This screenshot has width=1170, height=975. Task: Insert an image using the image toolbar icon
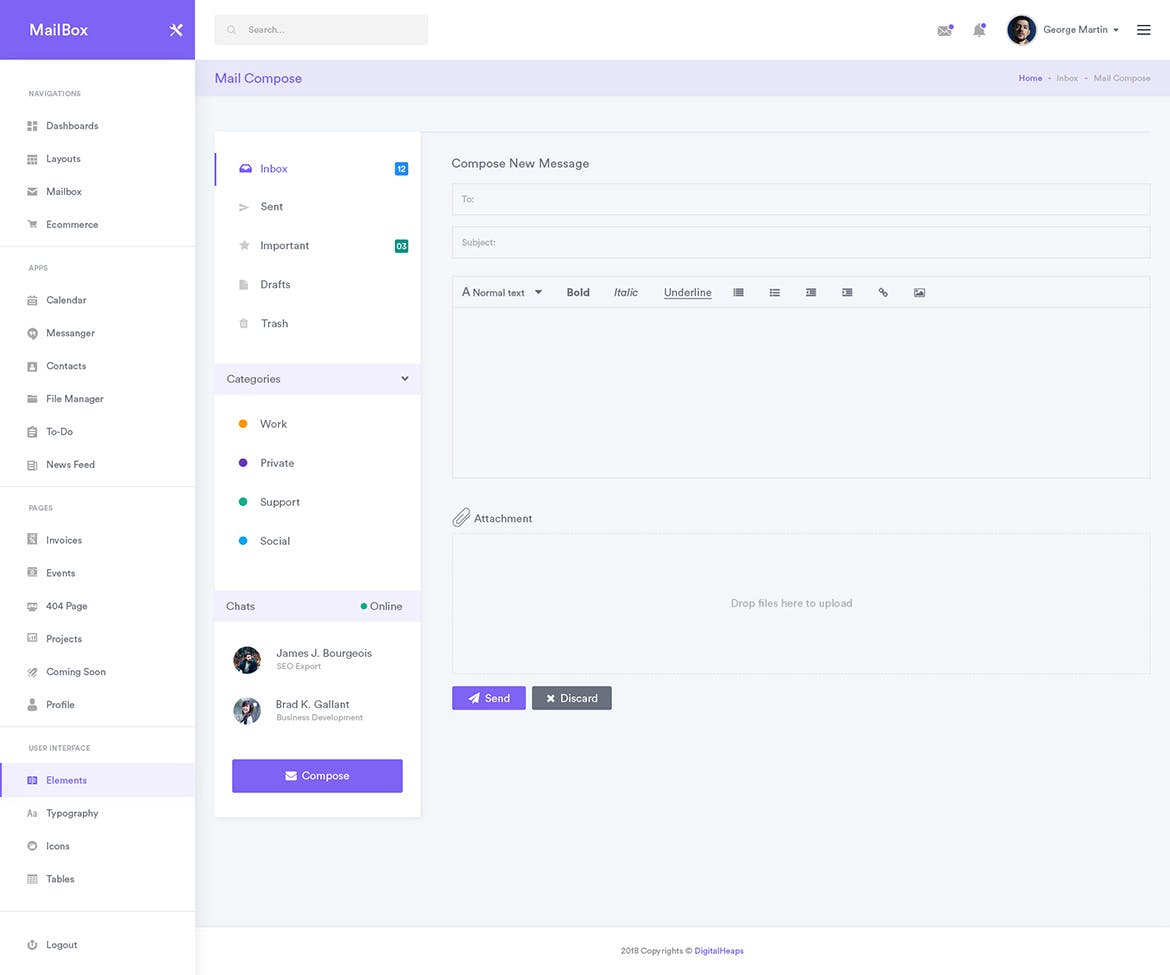[x=919, y=292]
